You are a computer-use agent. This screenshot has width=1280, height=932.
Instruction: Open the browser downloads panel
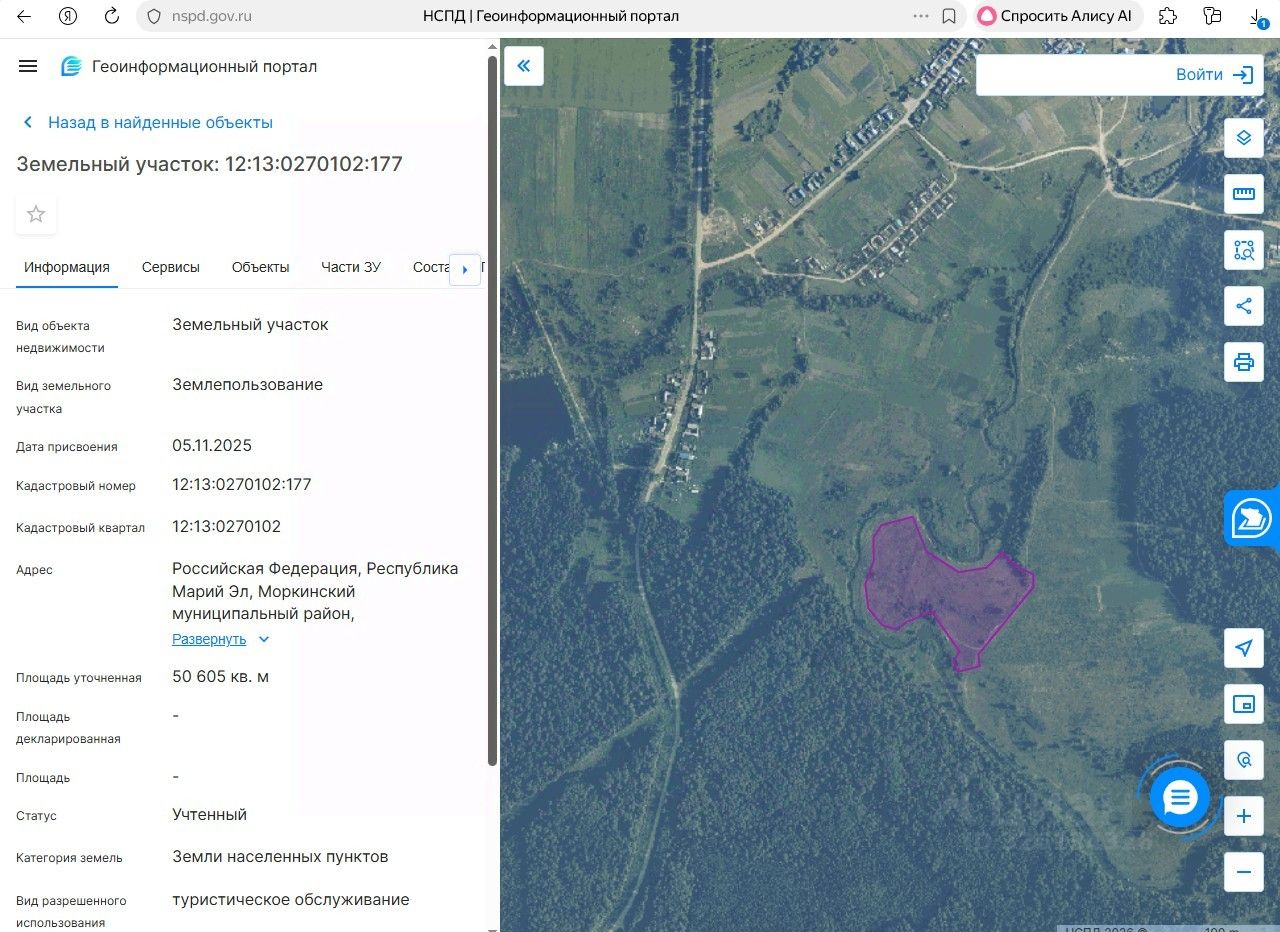pyautogui.click(x=1257, y=16)
